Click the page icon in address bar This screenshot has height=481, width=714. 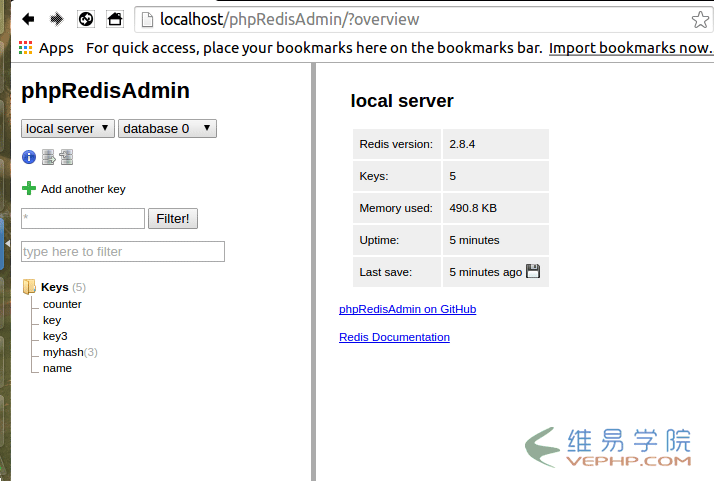point(147,20)
